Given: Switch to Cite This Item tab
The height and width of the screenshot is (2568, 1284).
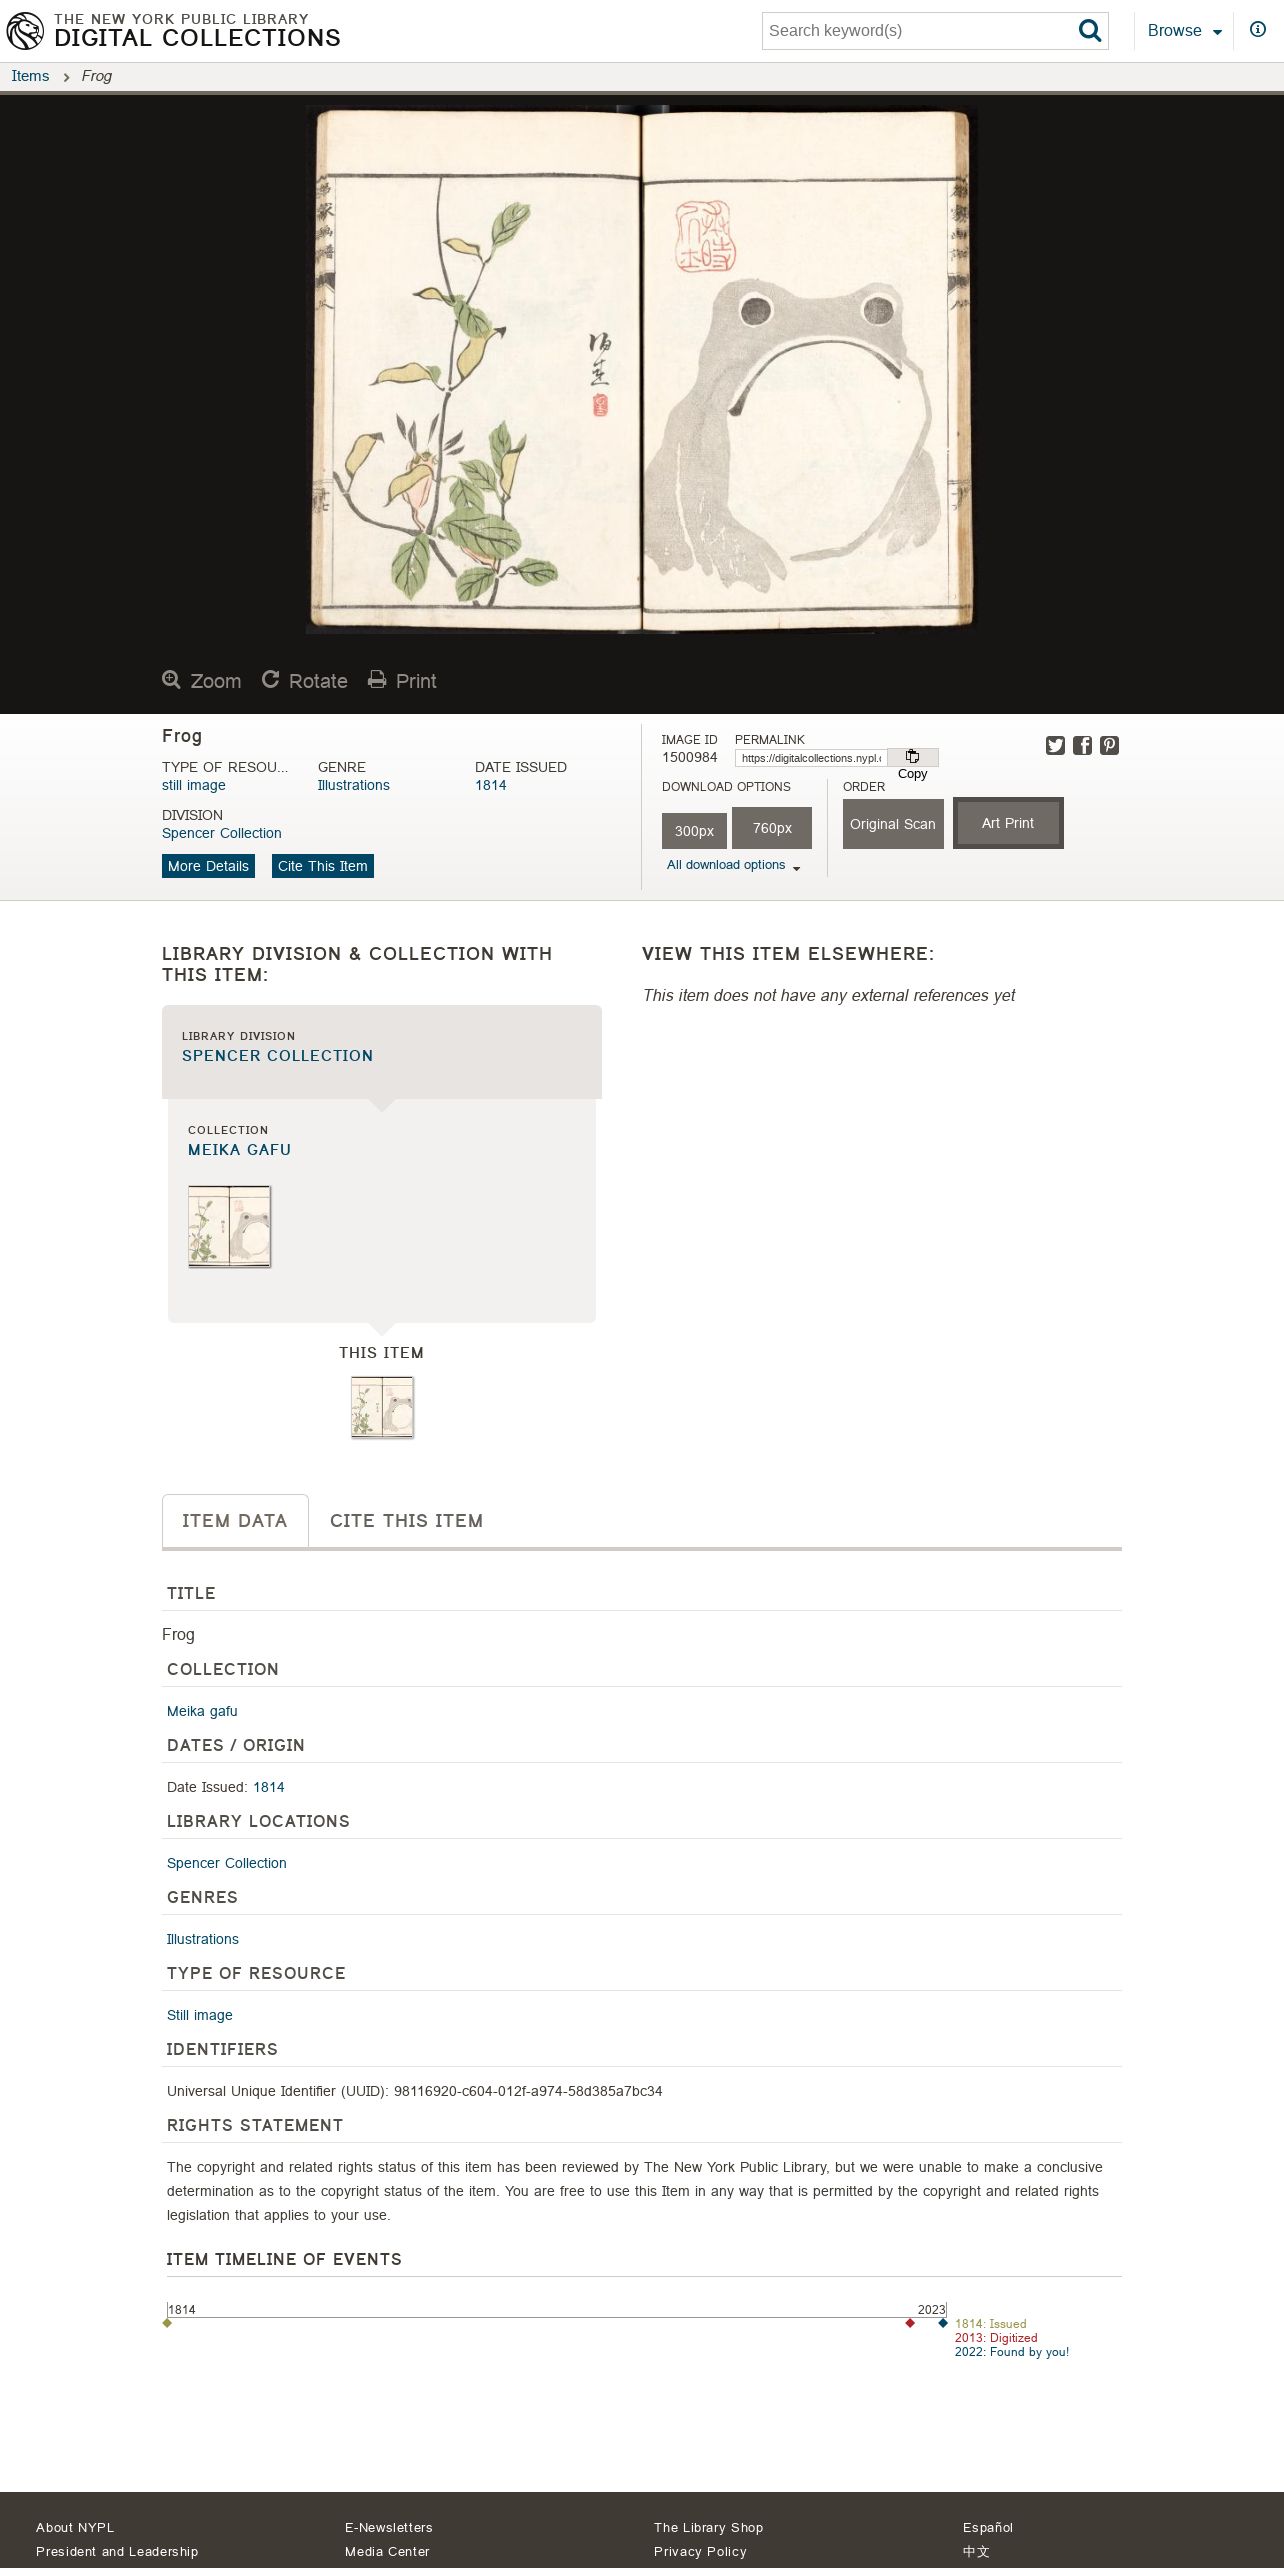Looking at the screenshot, I should (x=406, y=1521).
